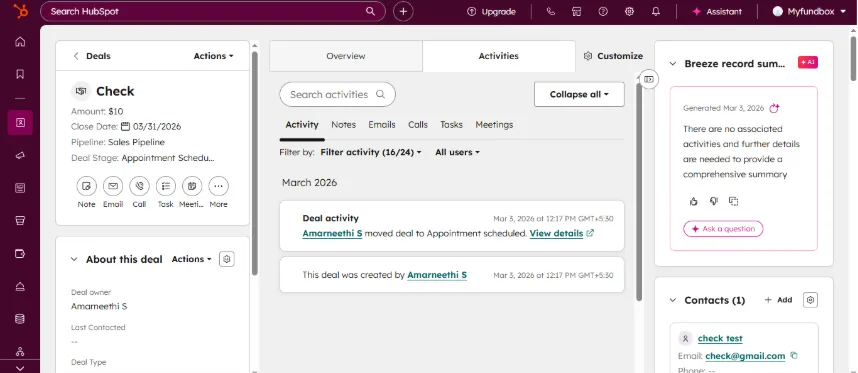Open the CRM contacts sidebar icon
Viewport: 858px width, 373px height.
(20, 123)
